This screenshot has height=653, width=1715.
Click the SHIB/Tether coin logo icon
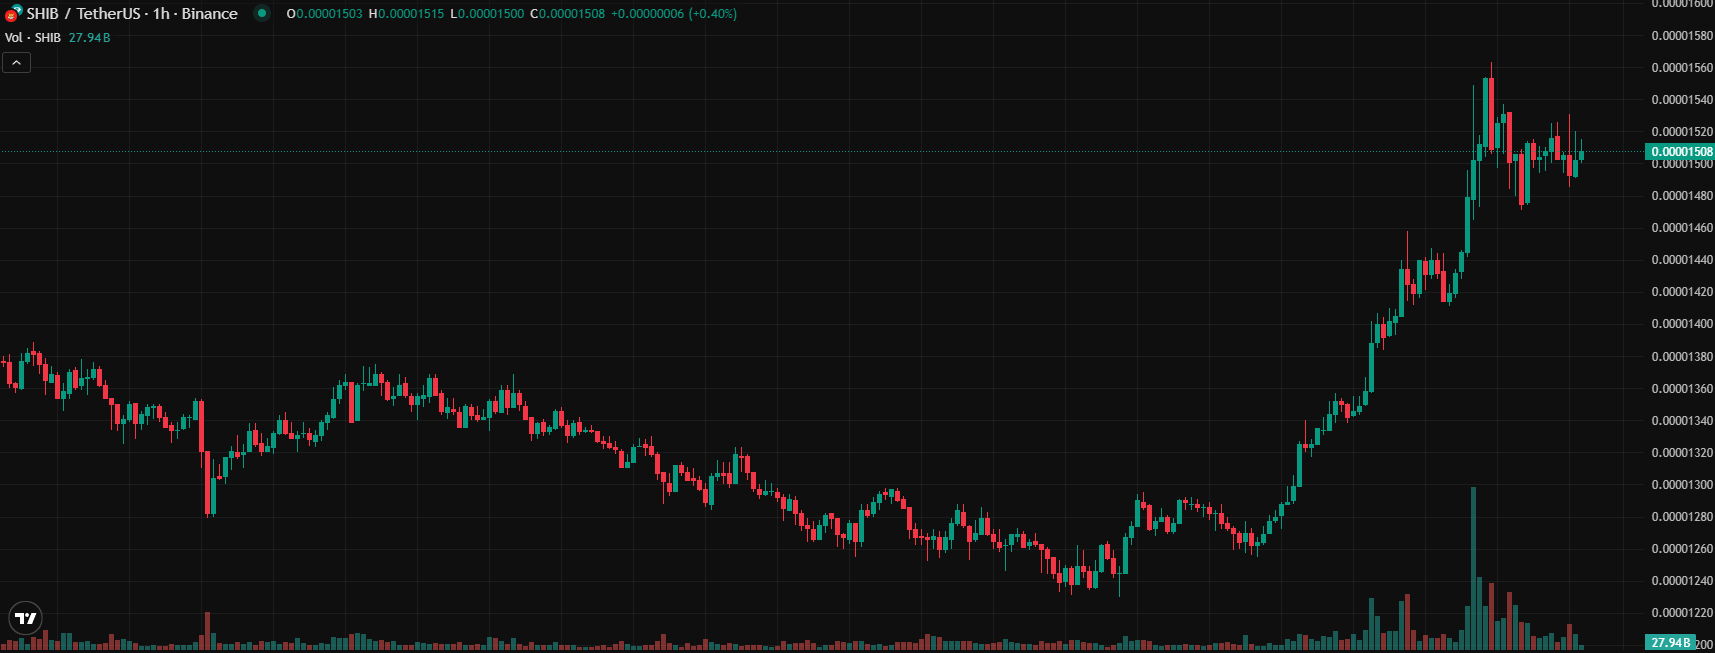[14, 13]
